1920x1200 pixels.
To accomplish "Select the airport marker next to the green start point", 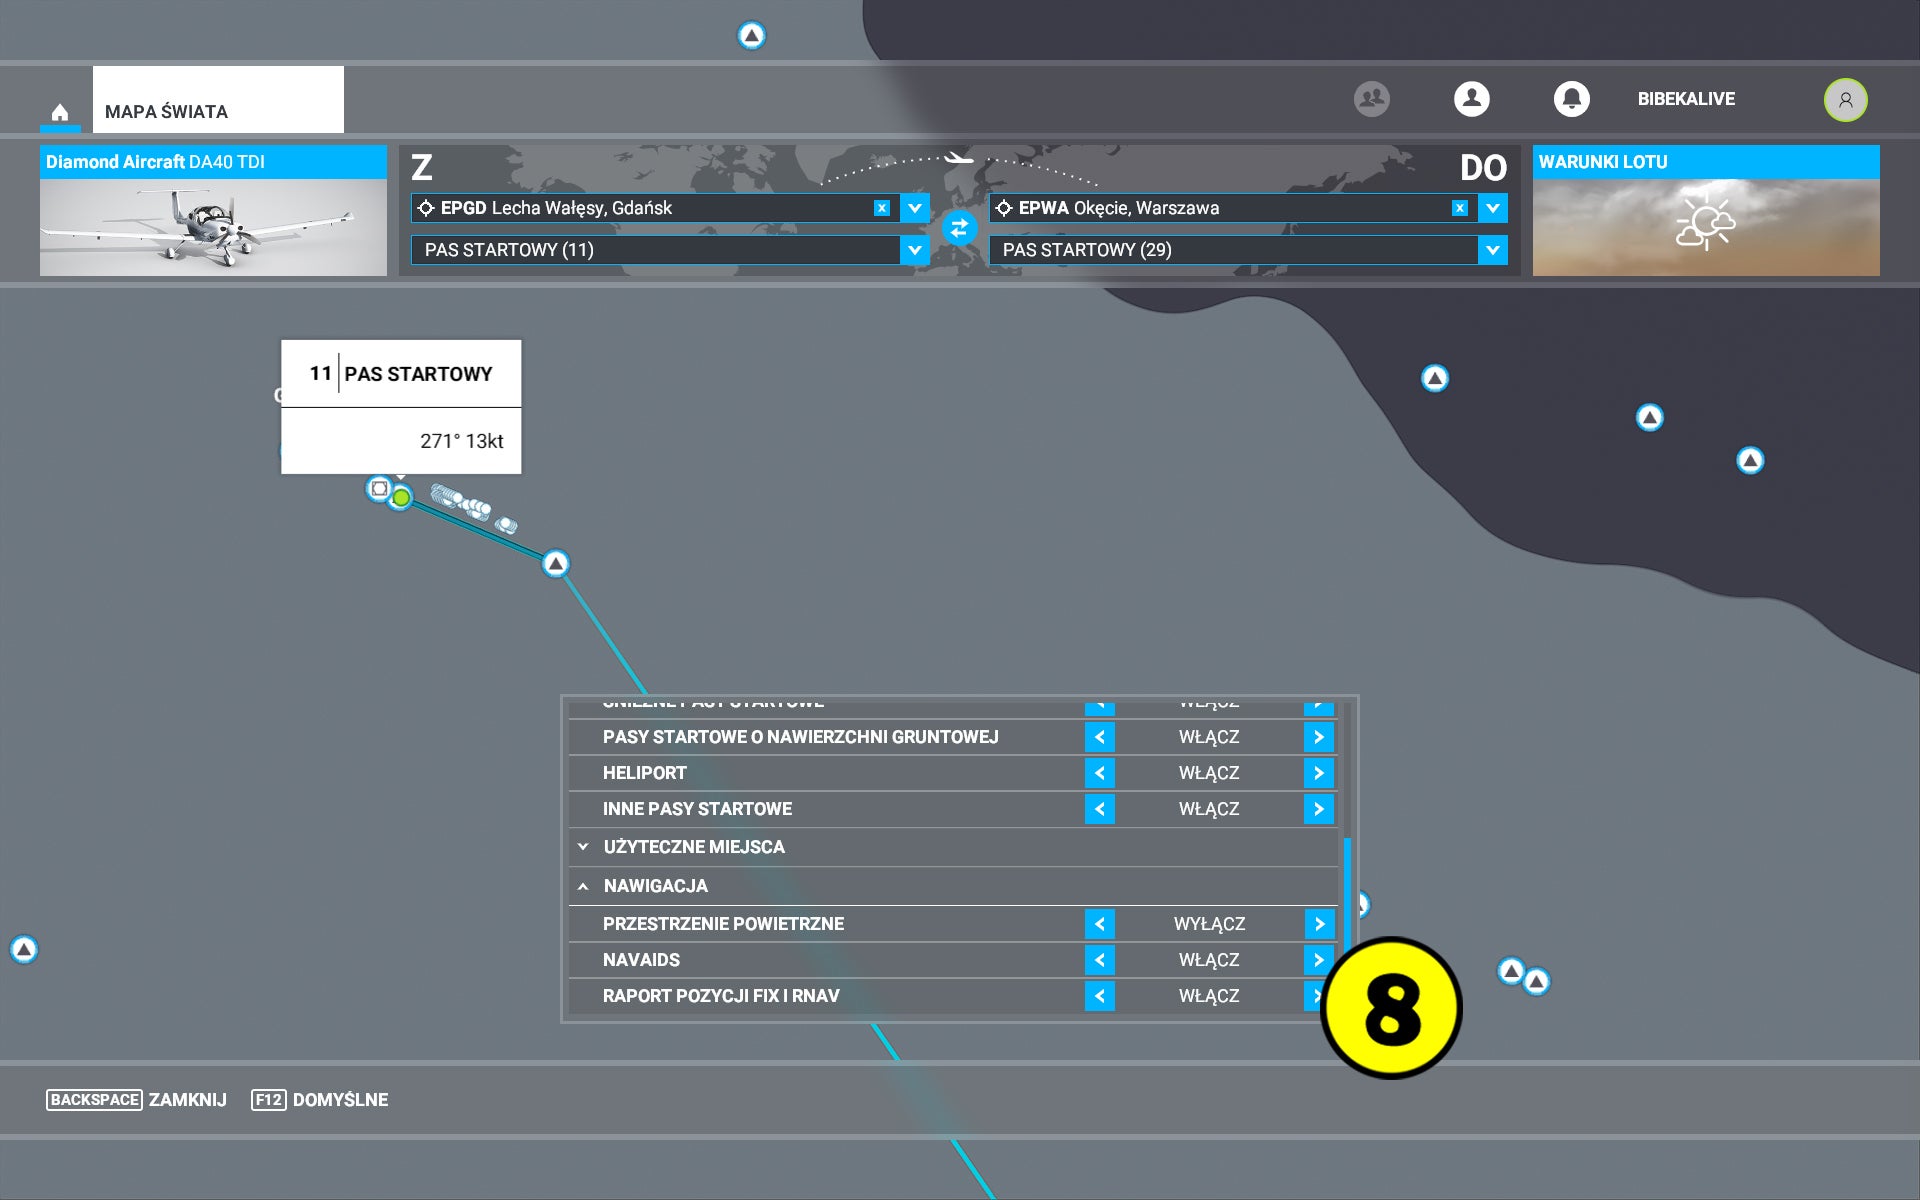I will (379, 488).
